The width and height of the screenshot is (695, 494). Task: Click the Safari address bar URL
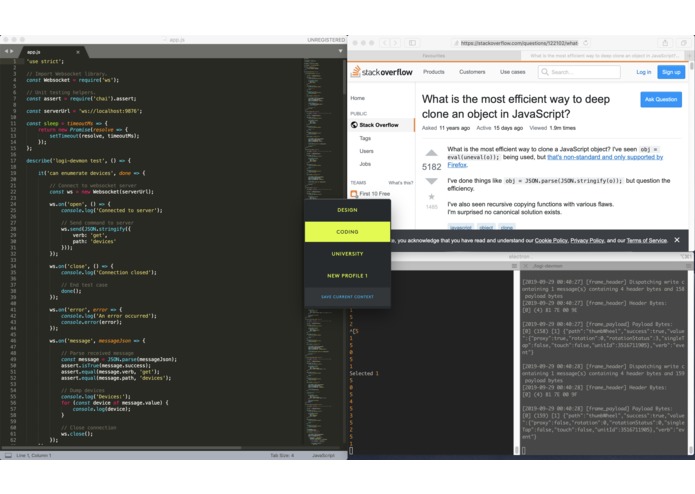click(x=519, y=43)
